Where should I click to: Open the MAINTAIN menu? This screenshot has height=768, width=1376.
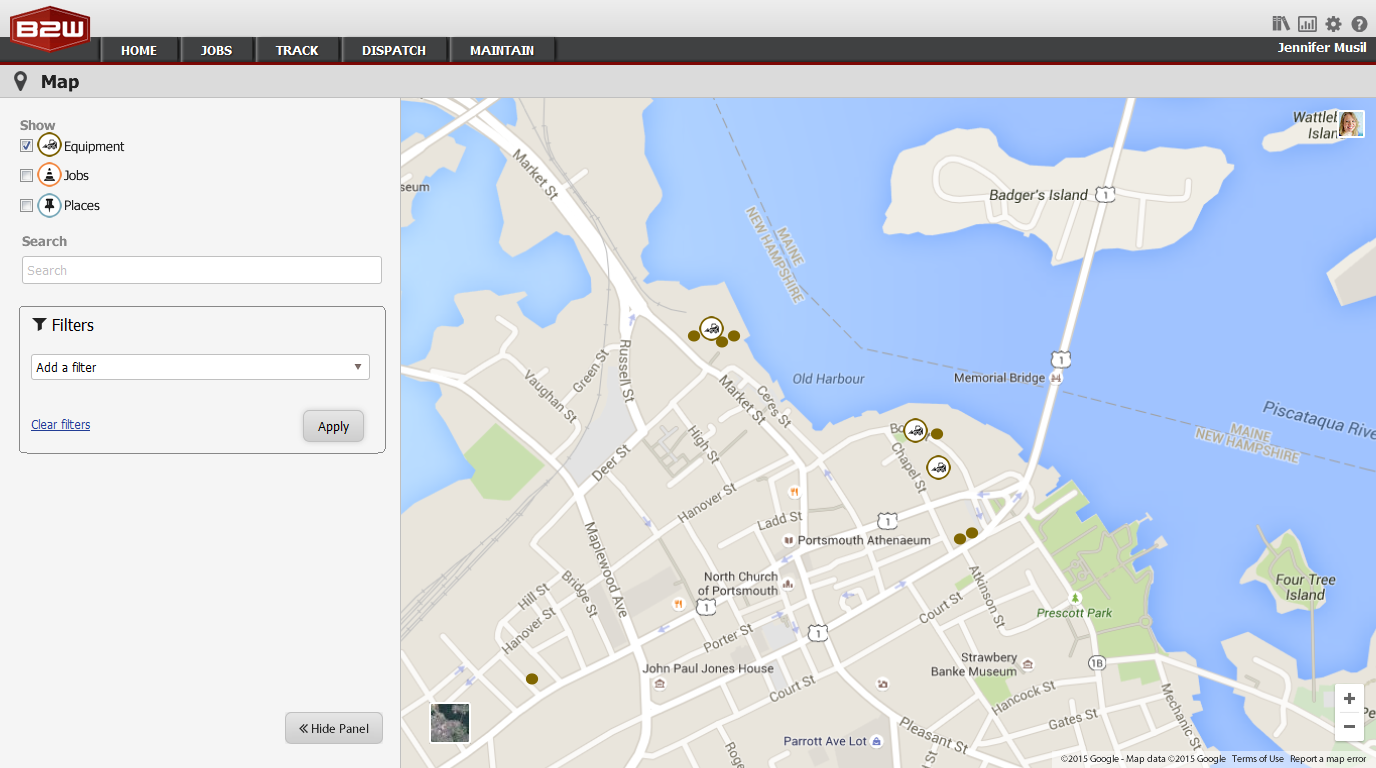coord(502,50)
